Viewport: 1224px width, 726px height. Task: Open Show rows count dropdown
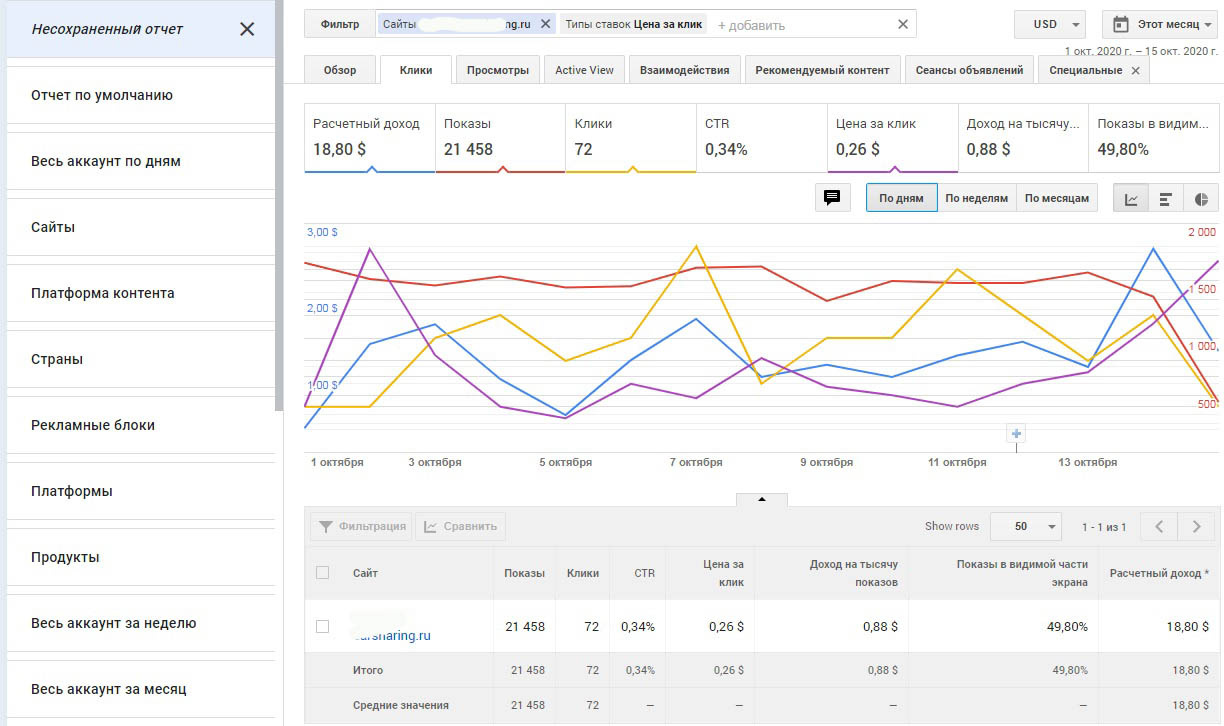point(1025,526)
